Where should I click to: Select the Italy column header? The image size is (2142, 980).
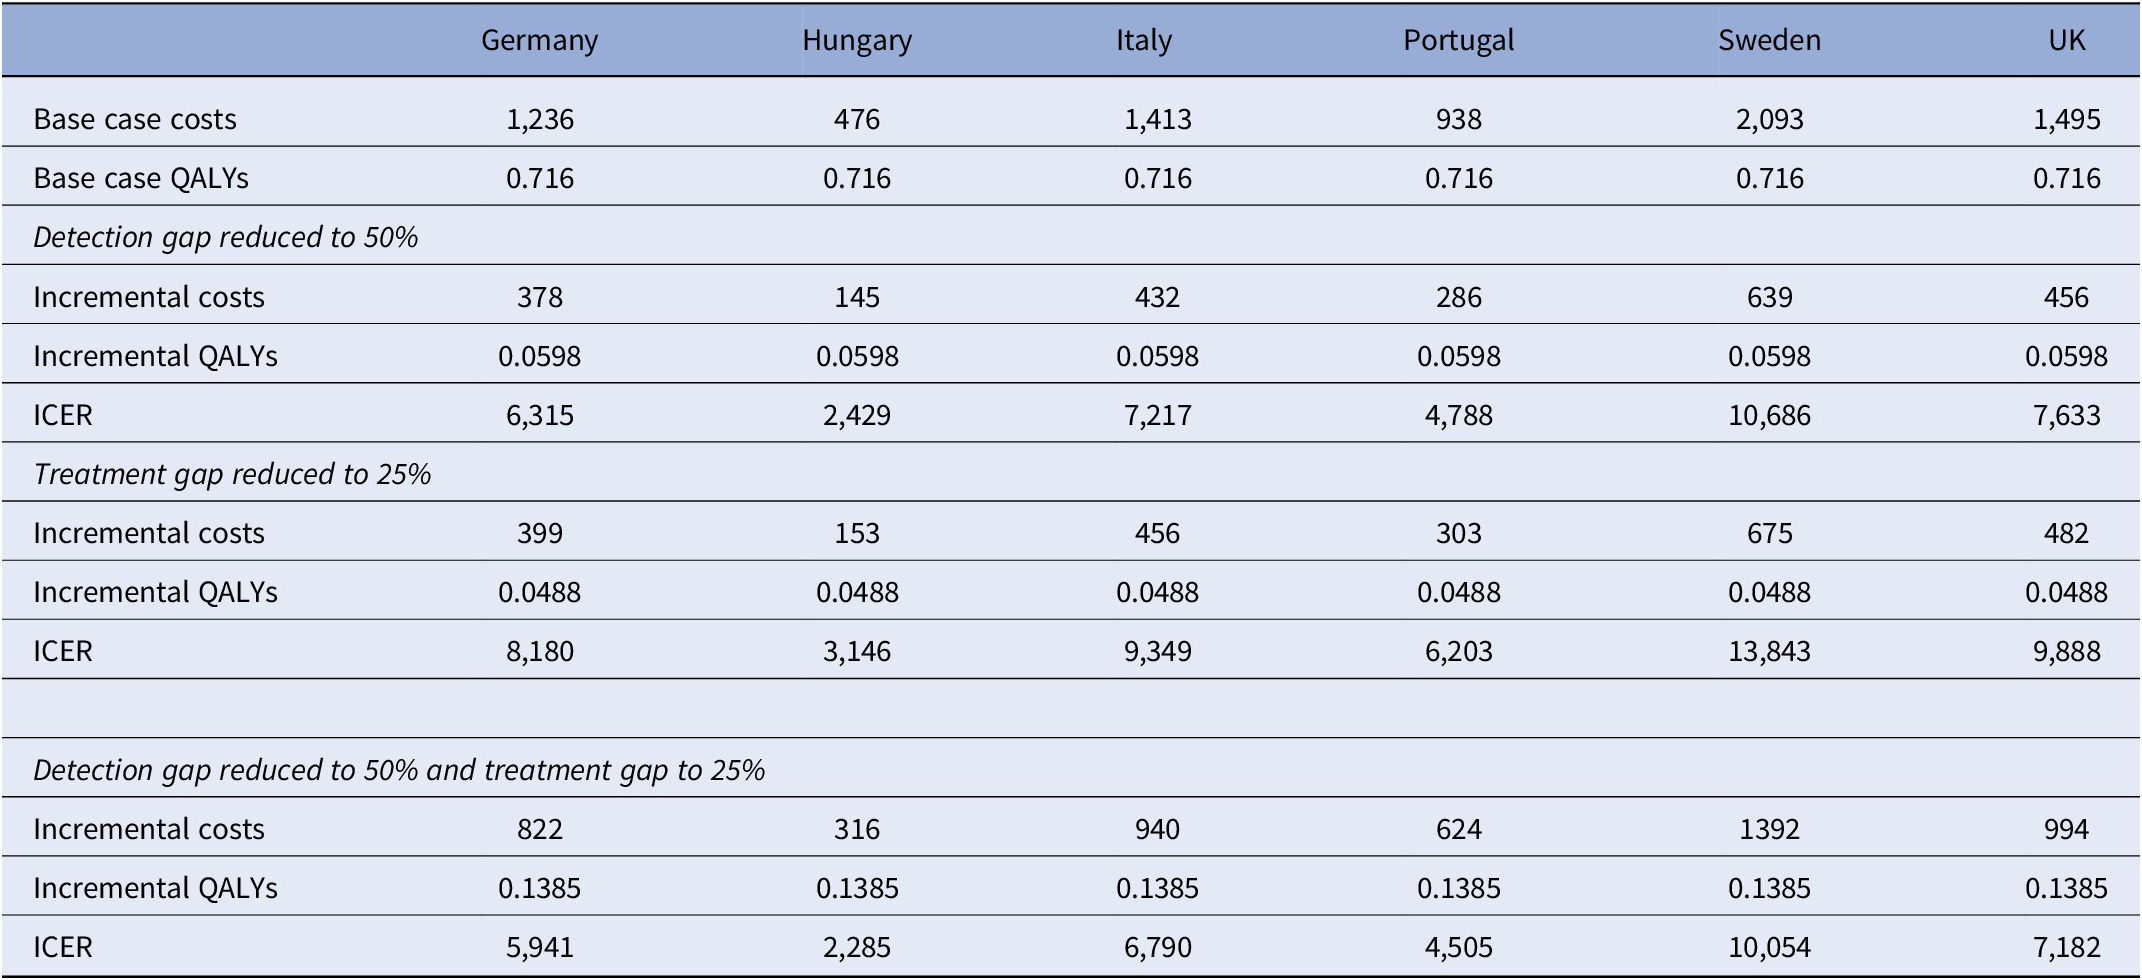[x=1143, y=40]
